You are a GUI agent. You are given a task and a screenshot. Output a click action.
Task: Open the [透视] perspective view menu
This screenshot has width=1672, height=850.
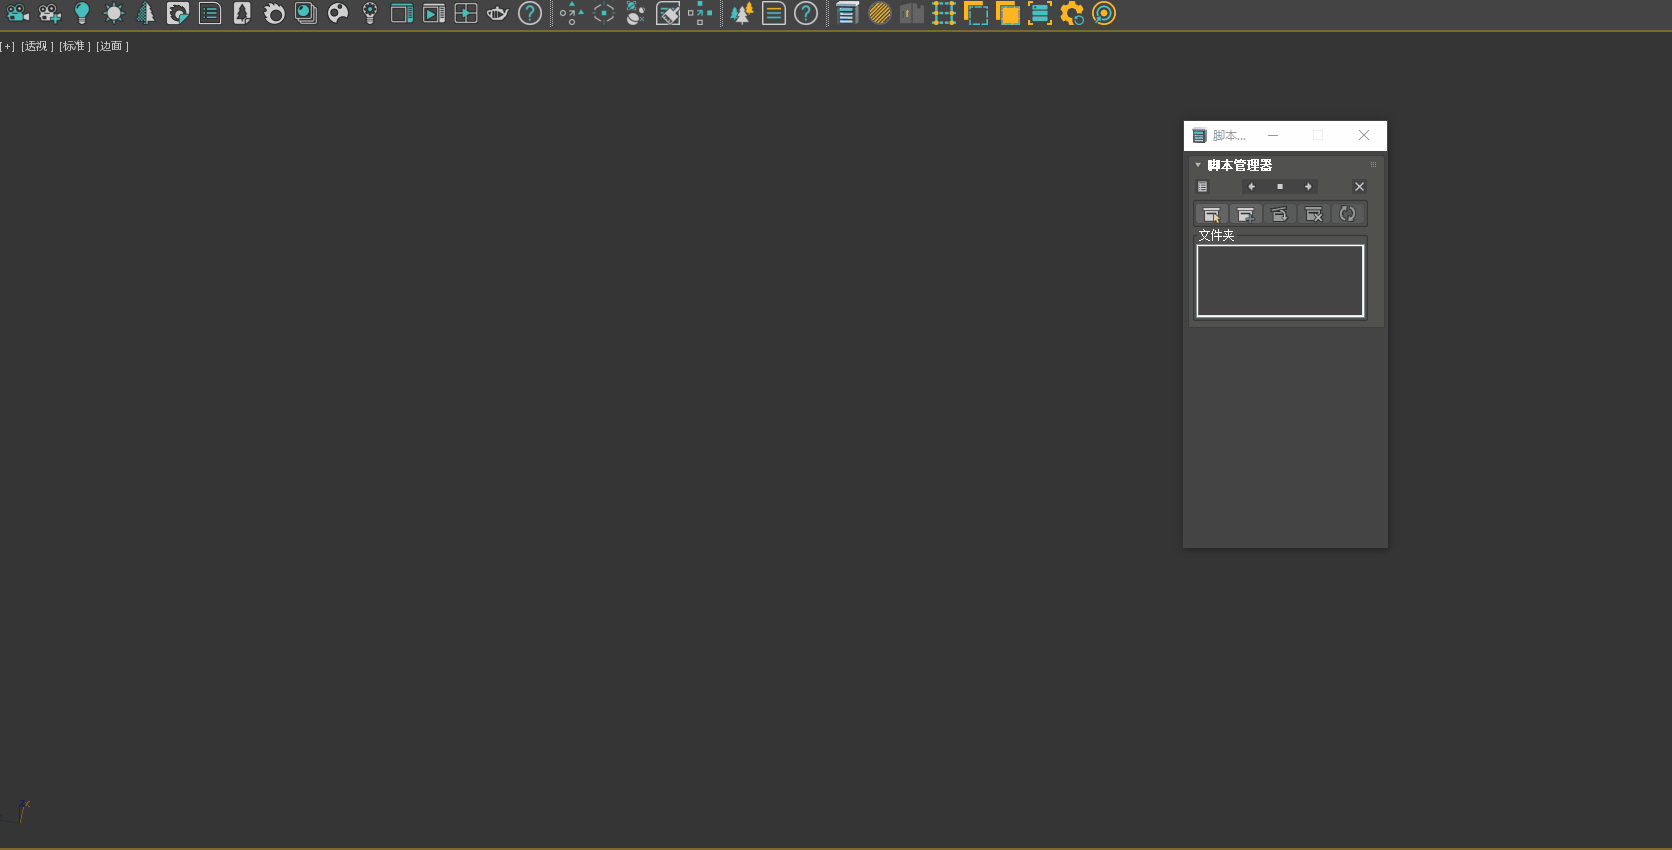point(37,46)
